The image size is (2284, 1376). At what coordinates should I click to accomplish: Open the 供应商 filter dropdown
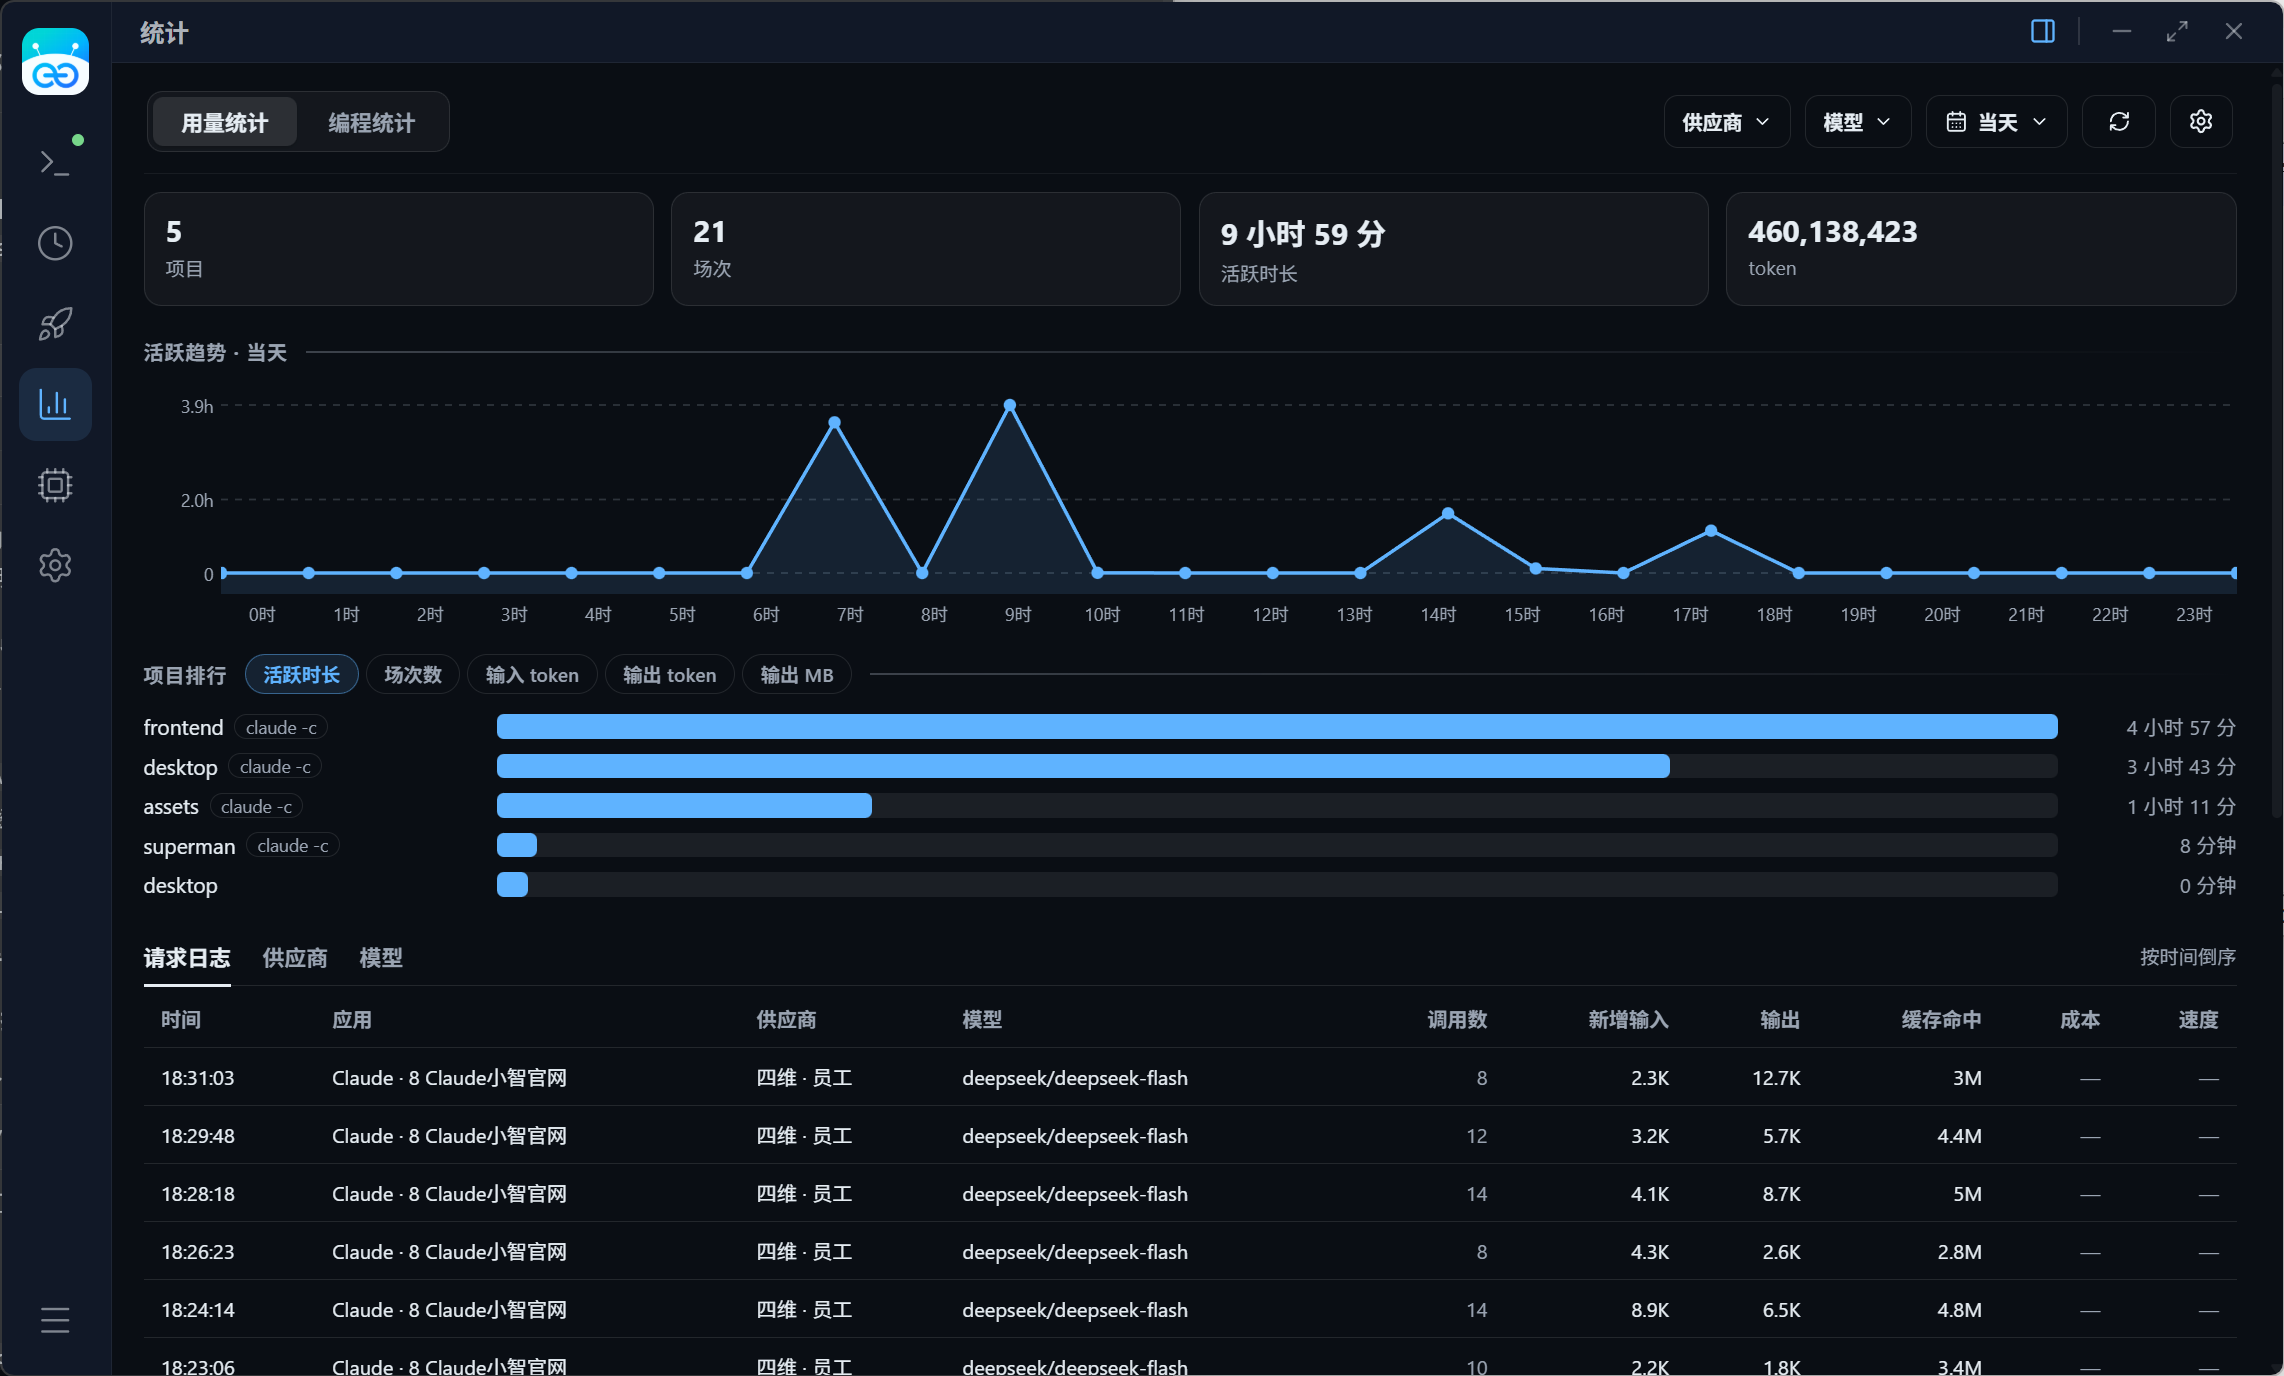click(1727, 122)
